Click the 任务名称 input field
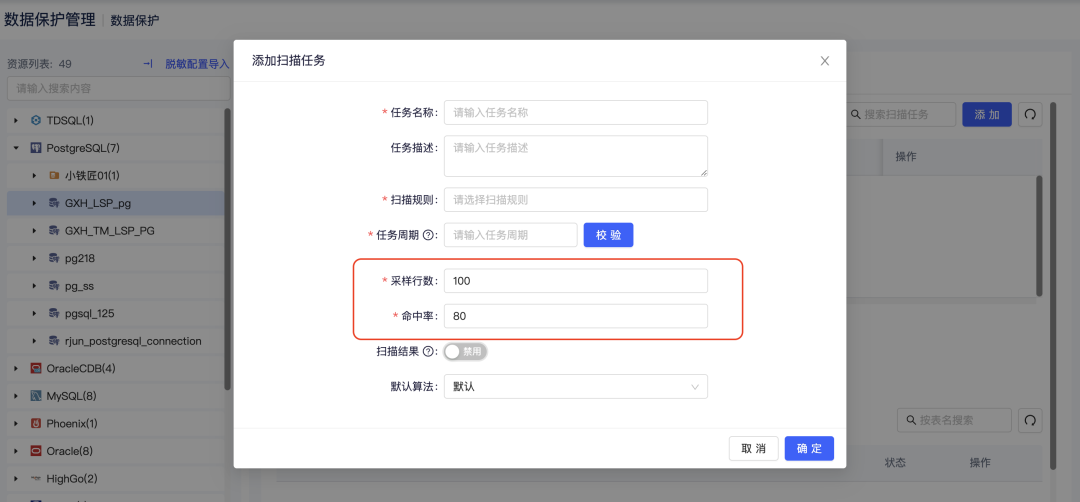The image size is (1080, 502). tap(576, 112)
